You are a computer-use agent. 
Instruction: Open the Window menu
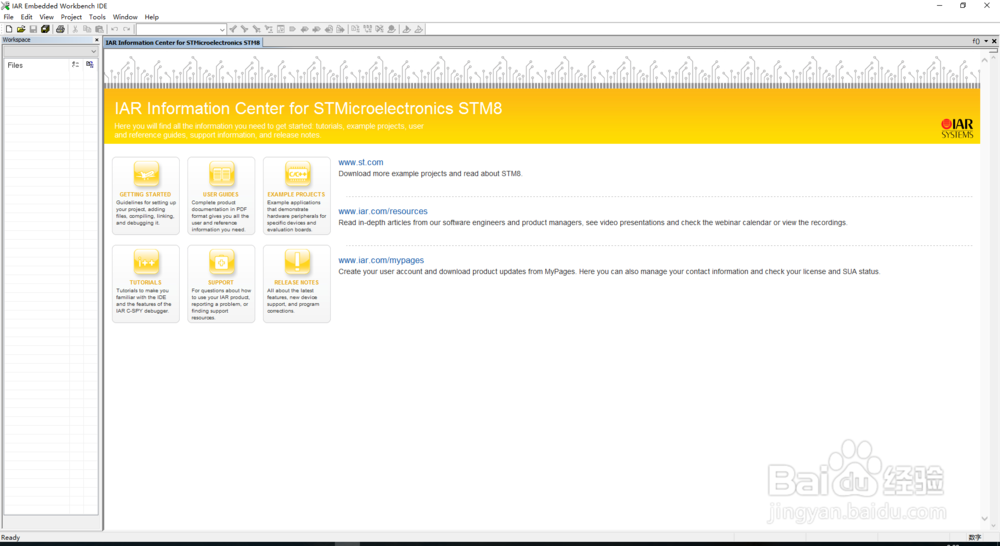click(125, 17)
